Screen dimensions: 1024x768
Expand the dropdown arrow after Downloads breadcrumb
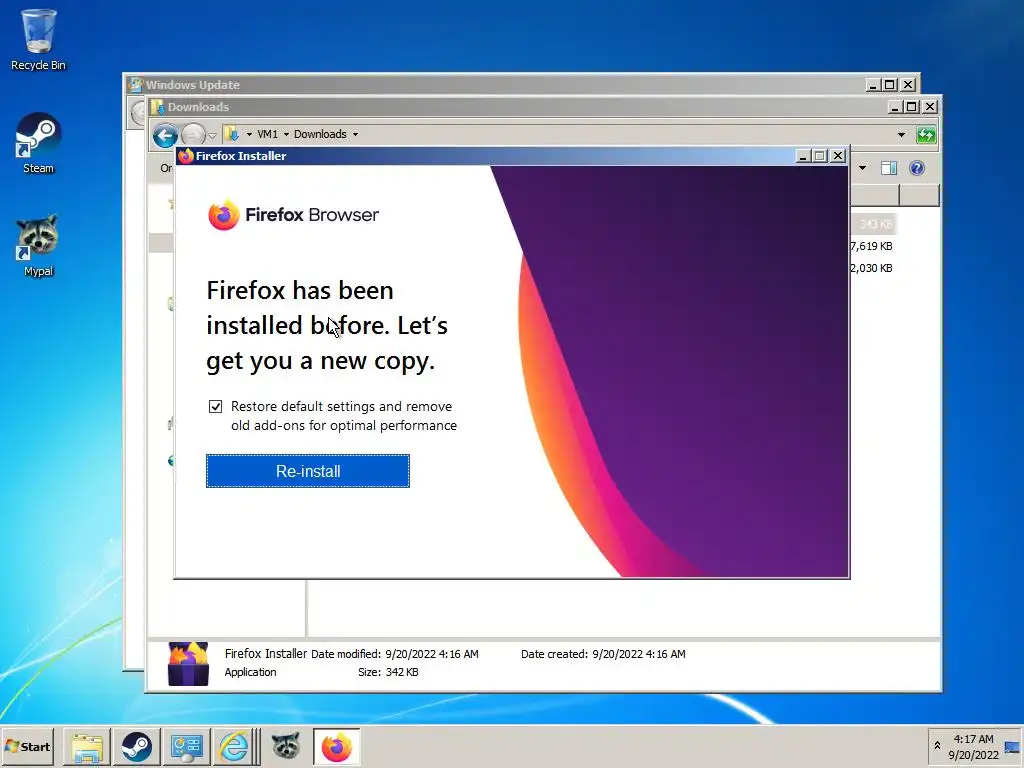(355, 135)
